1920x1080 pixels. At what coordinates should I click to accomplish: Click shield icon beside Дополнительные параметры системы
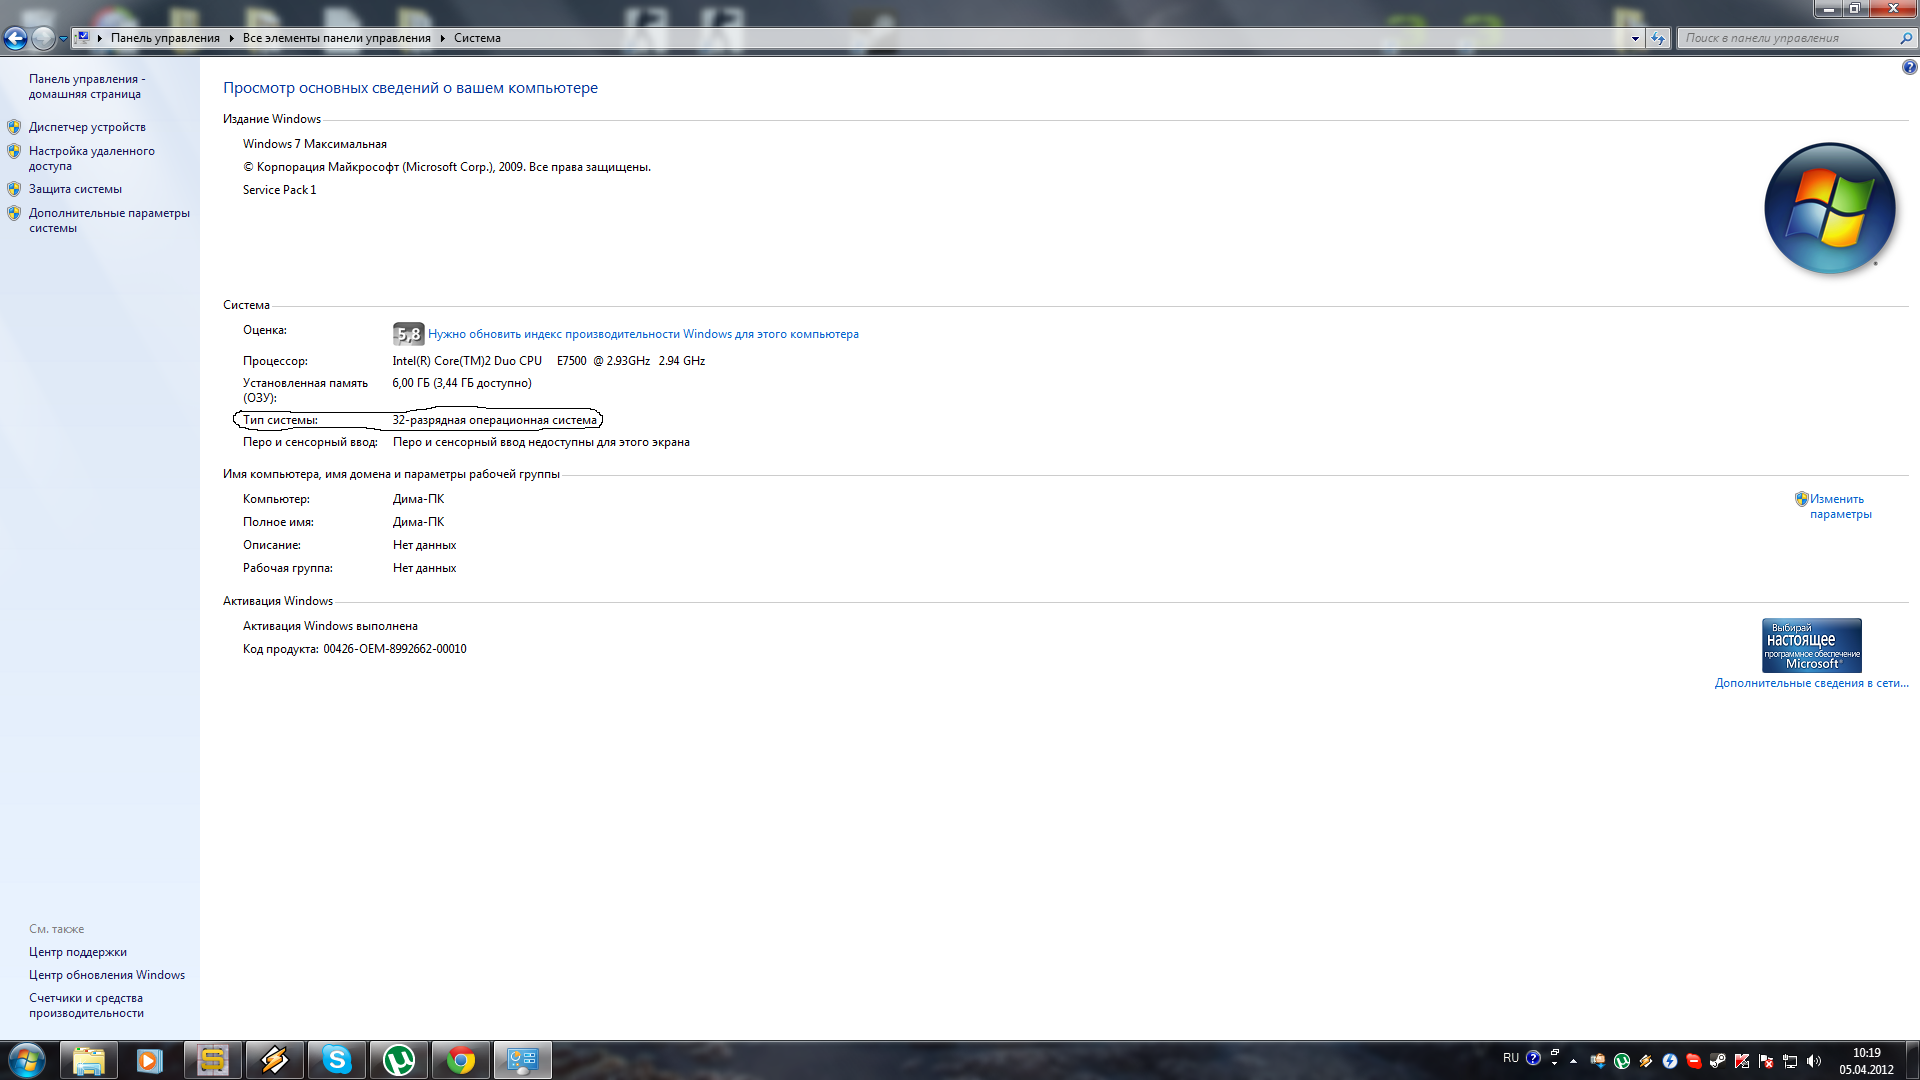[14, 213]
